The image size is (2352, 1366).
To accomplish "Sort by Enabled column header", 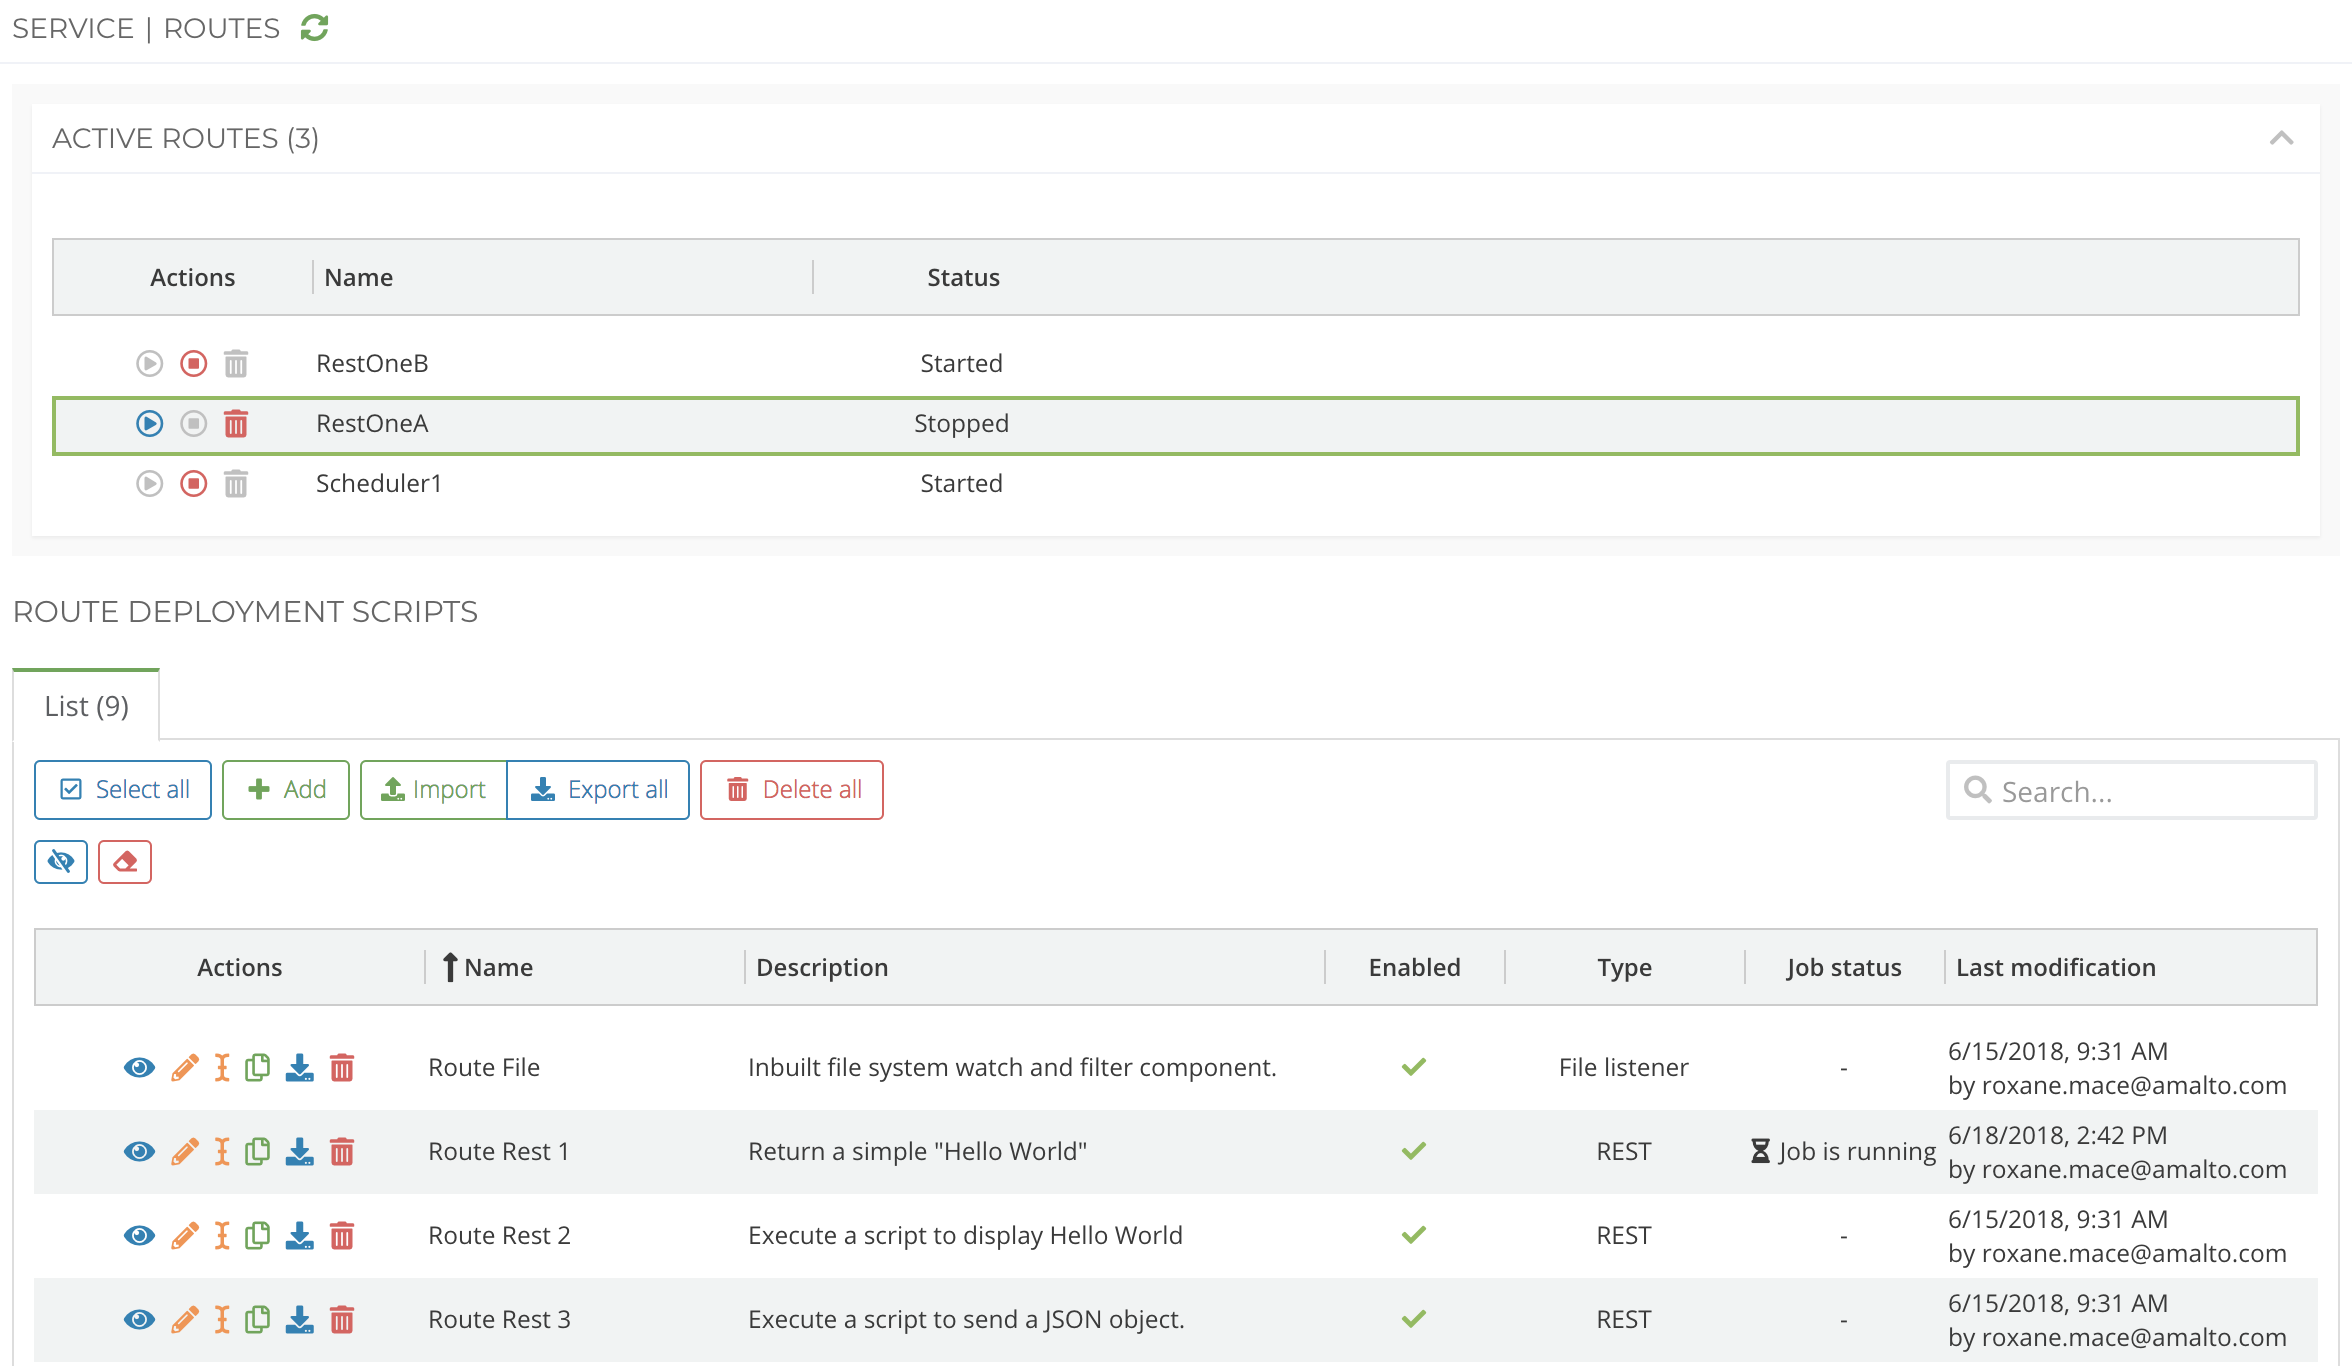I will pos(1414,968).
